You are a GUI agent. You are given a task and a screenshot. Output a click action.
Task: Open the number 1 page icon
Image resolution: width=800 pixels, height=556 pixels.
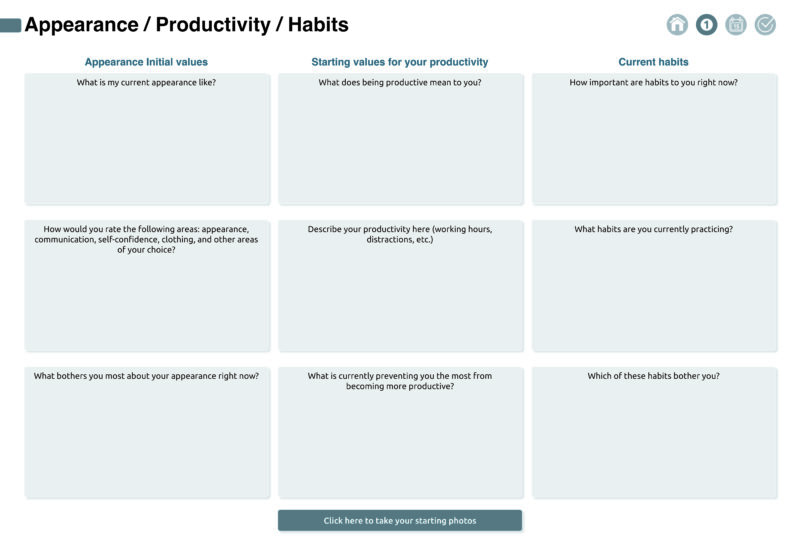707,25
